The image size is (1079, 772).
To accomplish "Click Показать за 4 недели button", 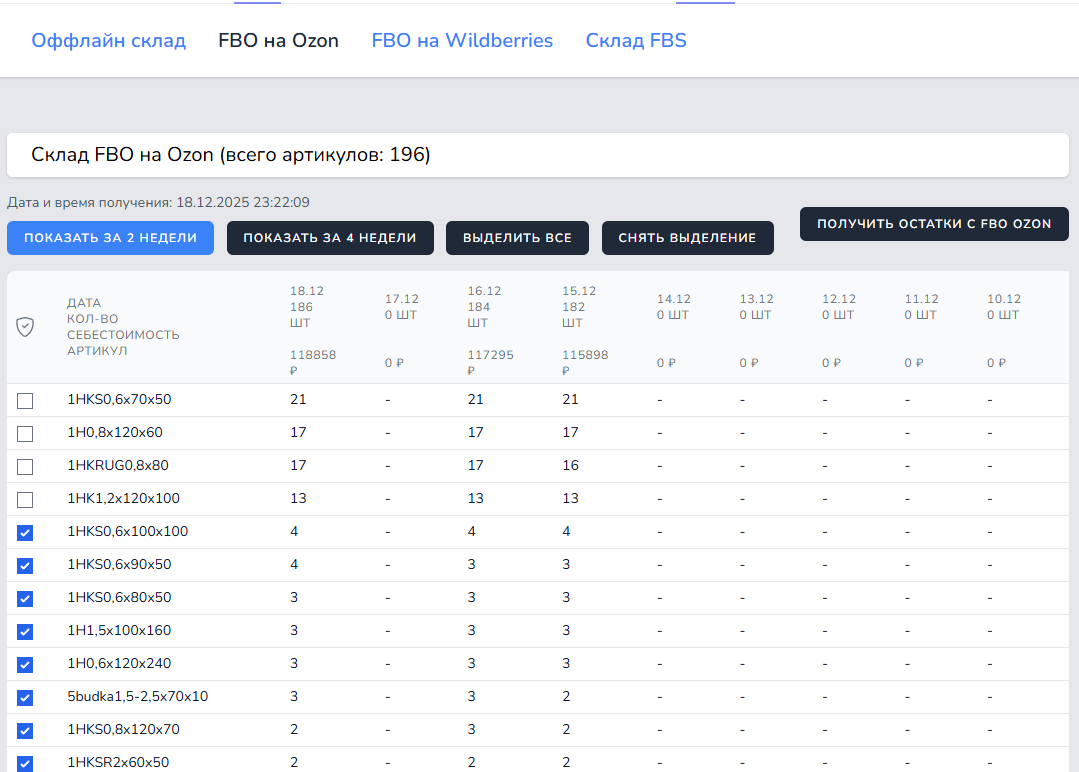I will pyautogui.click(x=330, y=238).
